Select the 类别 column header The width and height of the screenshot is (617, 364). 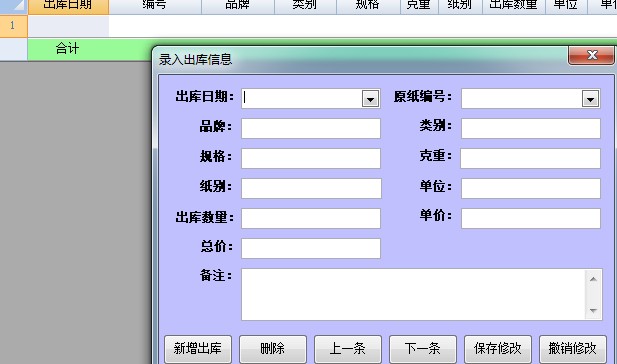pyautogui.click(x=305, y=7)
